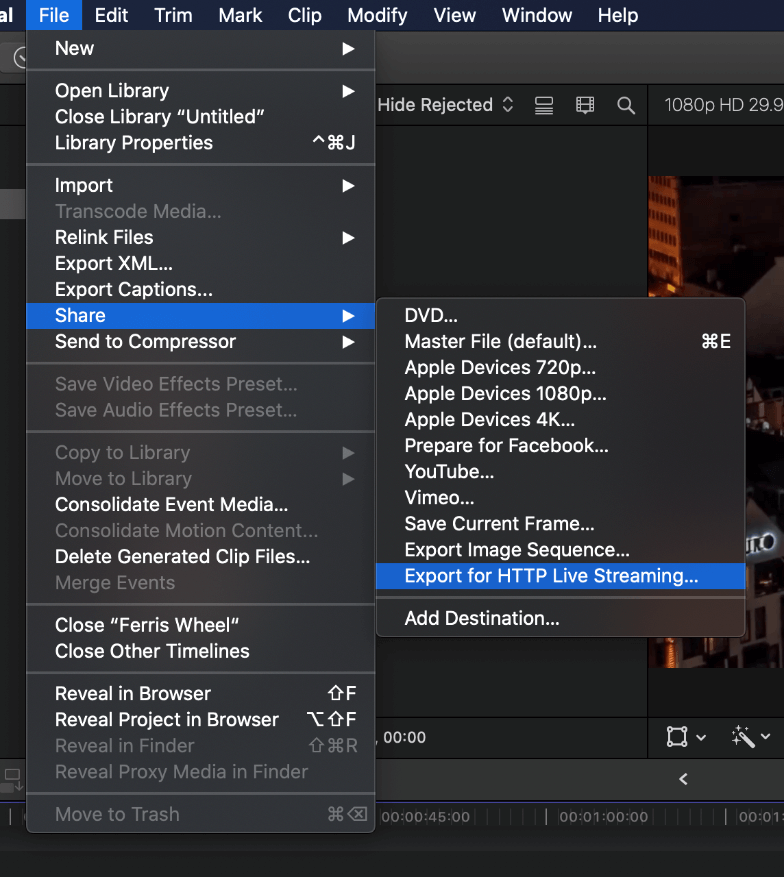Open the Clip menu
Image resolution: width=784 pixels, height=877 pixels.
click(304, 15)
